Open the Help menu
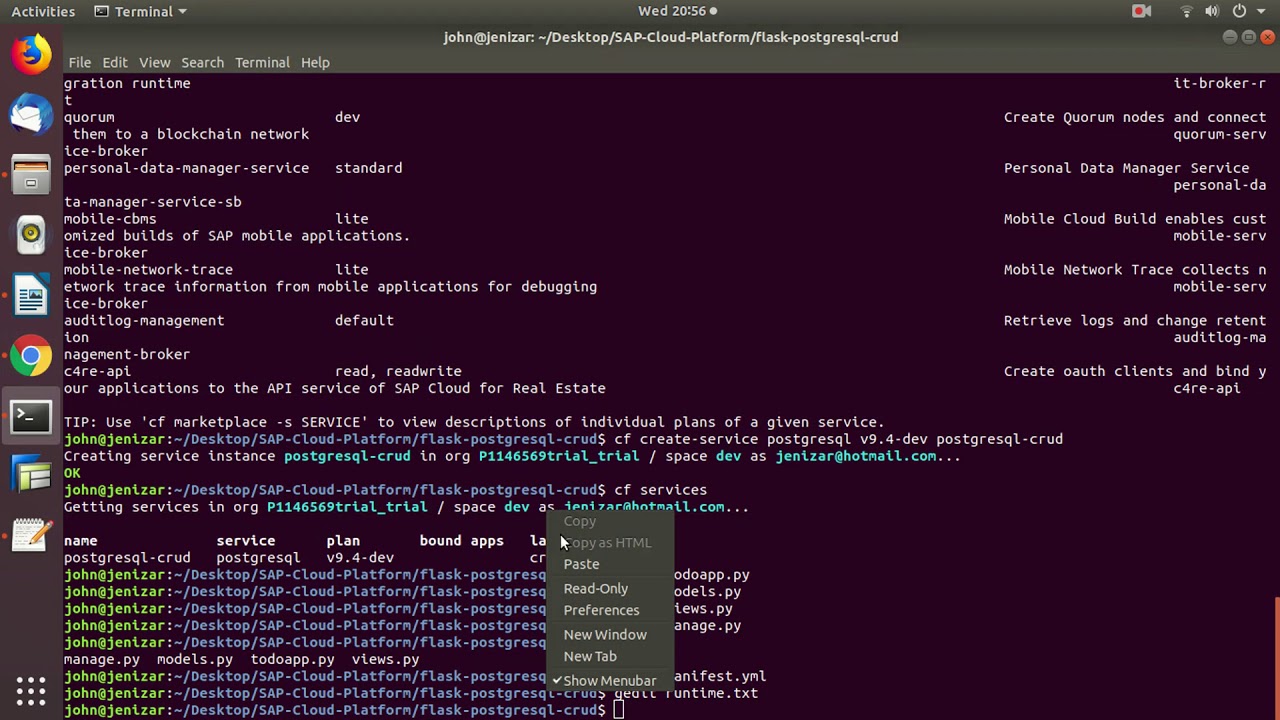 315,62
